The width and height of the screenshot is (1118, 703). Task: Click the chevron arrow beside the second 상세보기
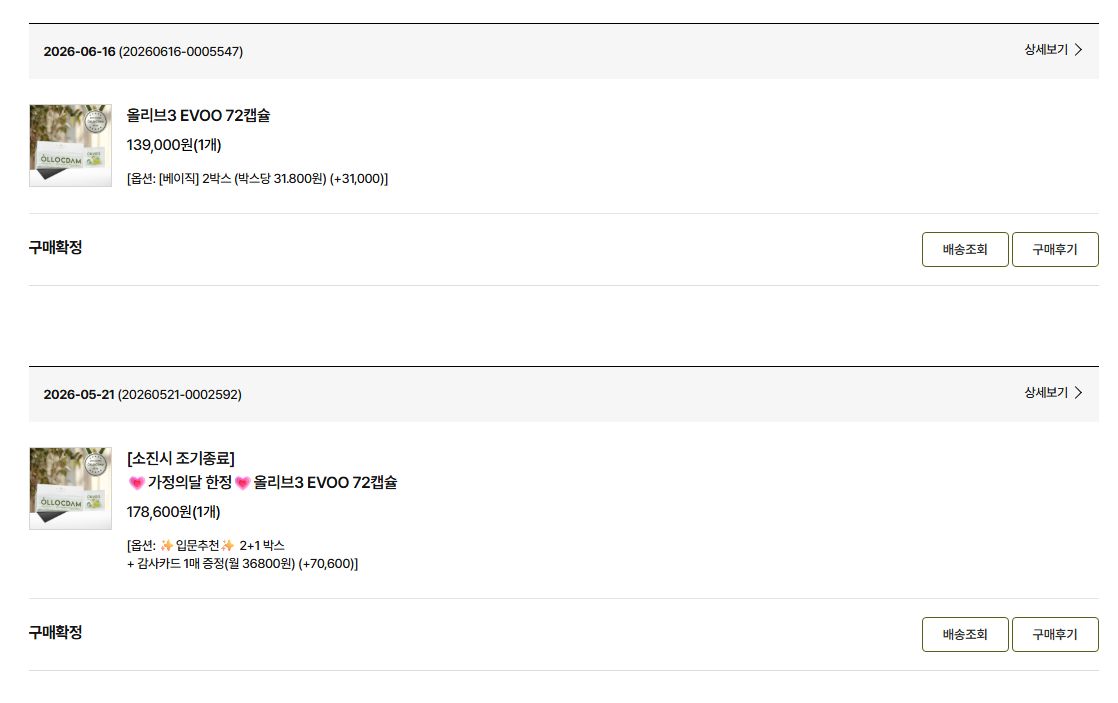(x=1078, y=393)
